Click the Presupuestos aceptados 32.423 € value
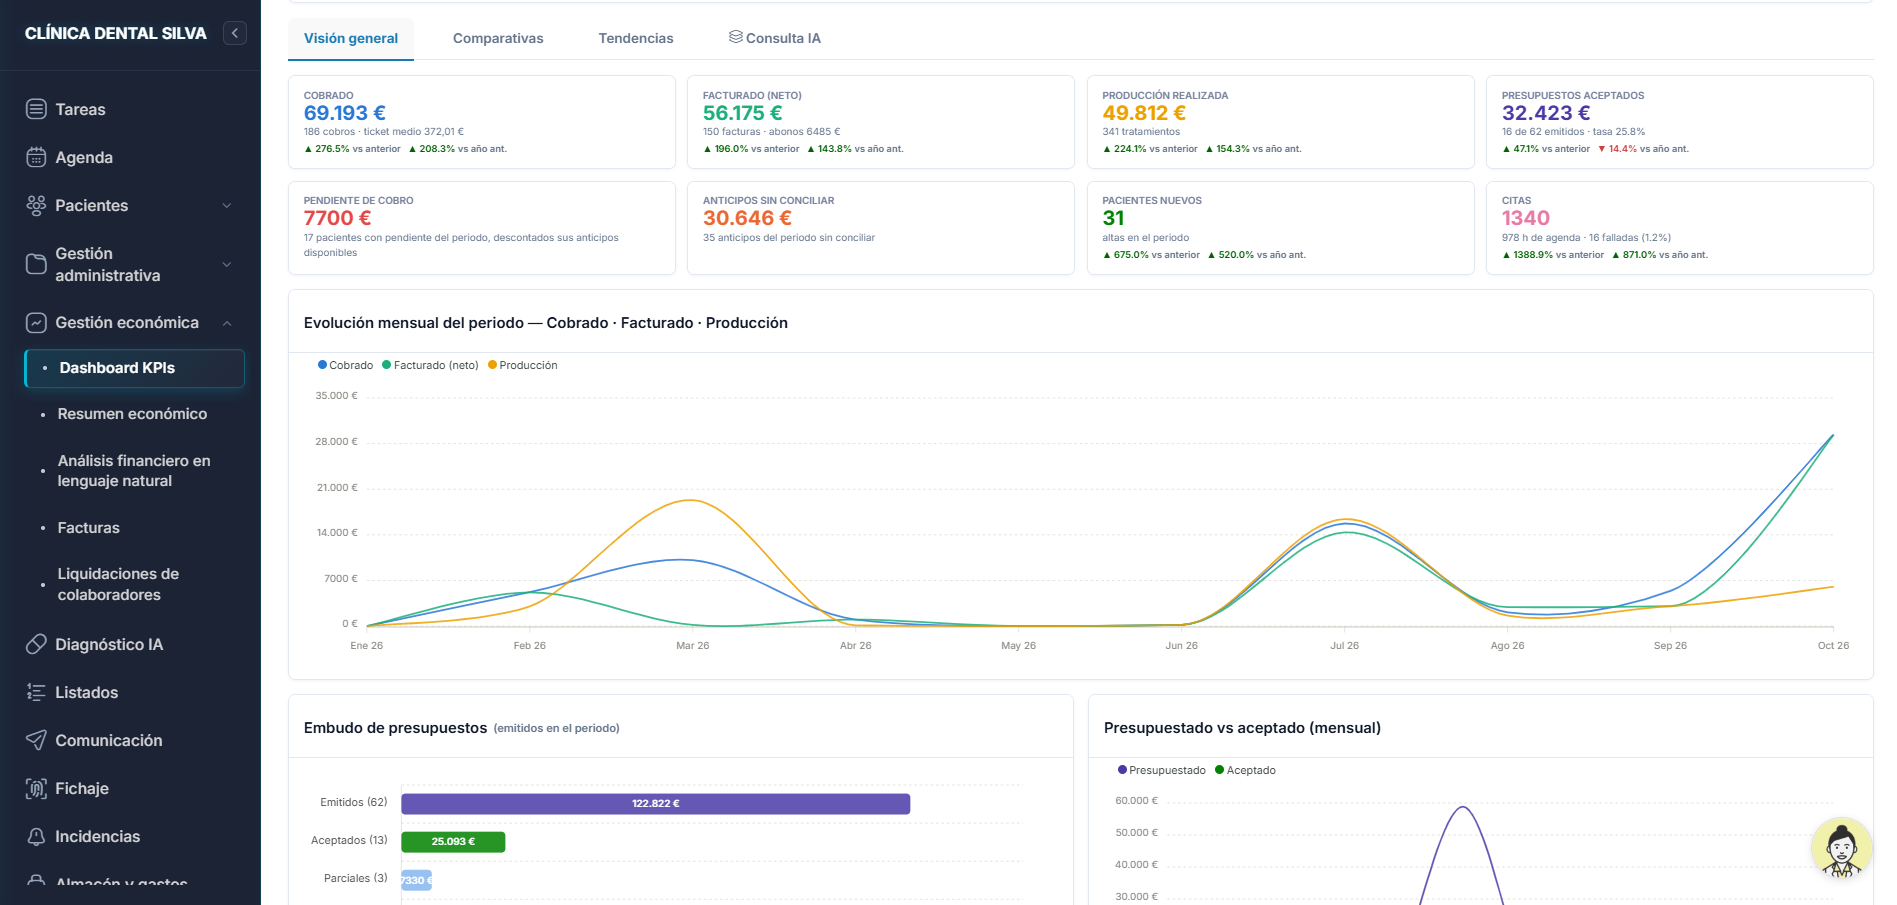 tap(1546, 113)
